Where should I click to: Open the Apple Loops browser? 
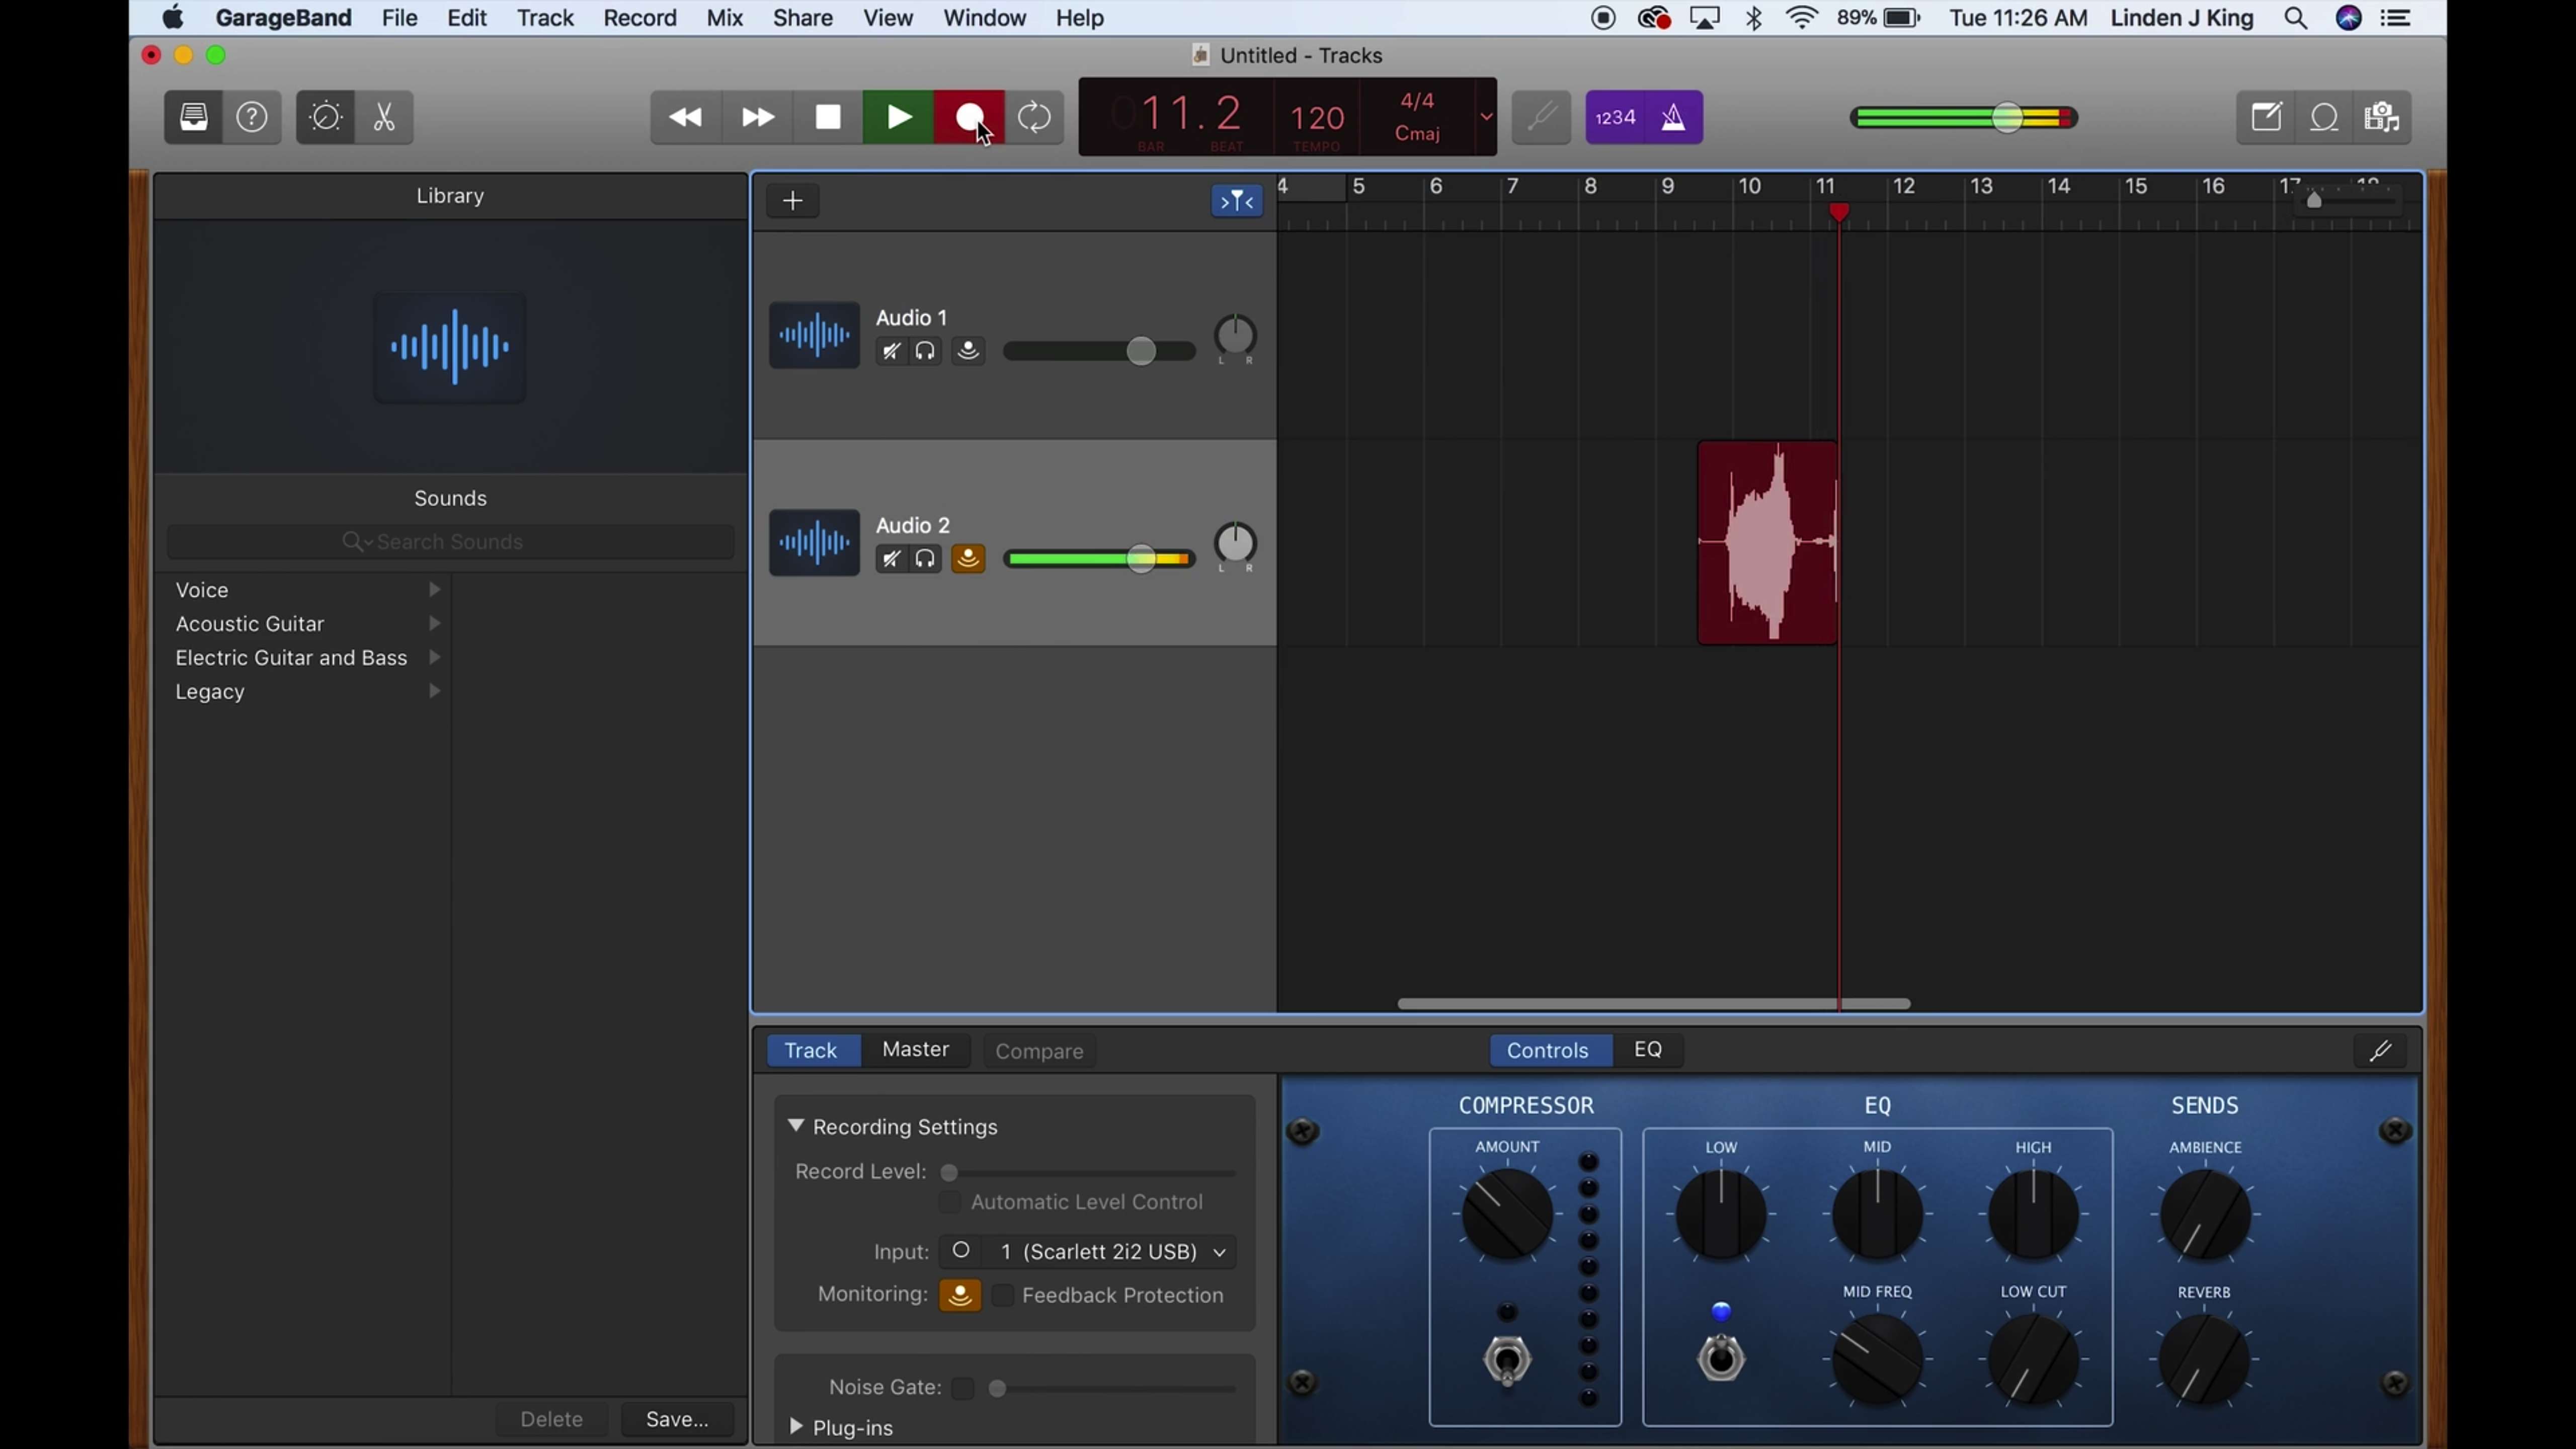pos(2325,118)
